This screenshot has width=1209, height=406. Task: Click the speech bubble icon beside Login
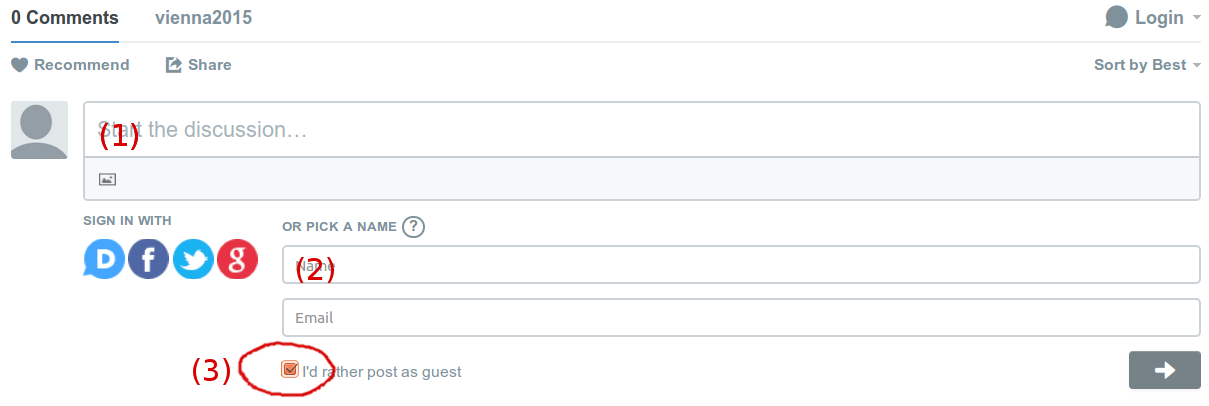[1117, 17]
